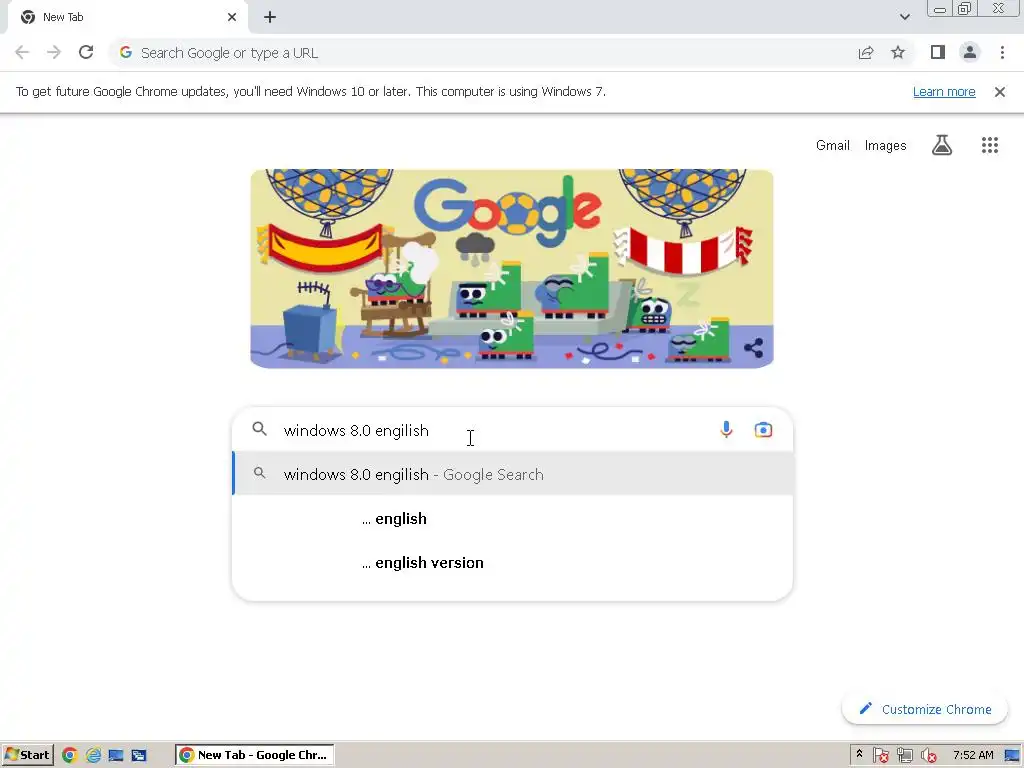This screenshot has width=1024, height=768.
Task: Share the Google Doodle
Action: point(754,347)
